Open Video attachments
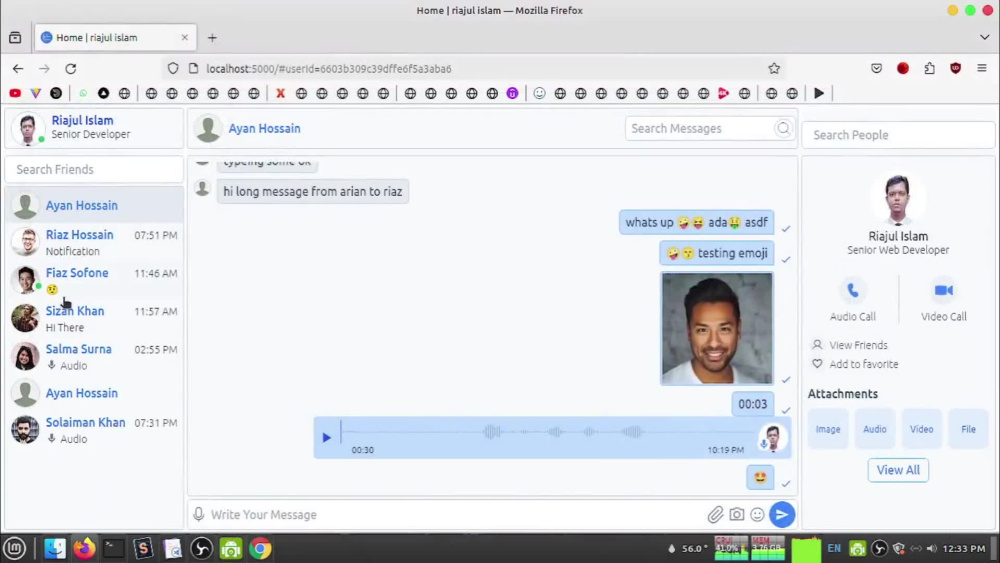This screenshot has height=563, width=1000. click(921, 429)
